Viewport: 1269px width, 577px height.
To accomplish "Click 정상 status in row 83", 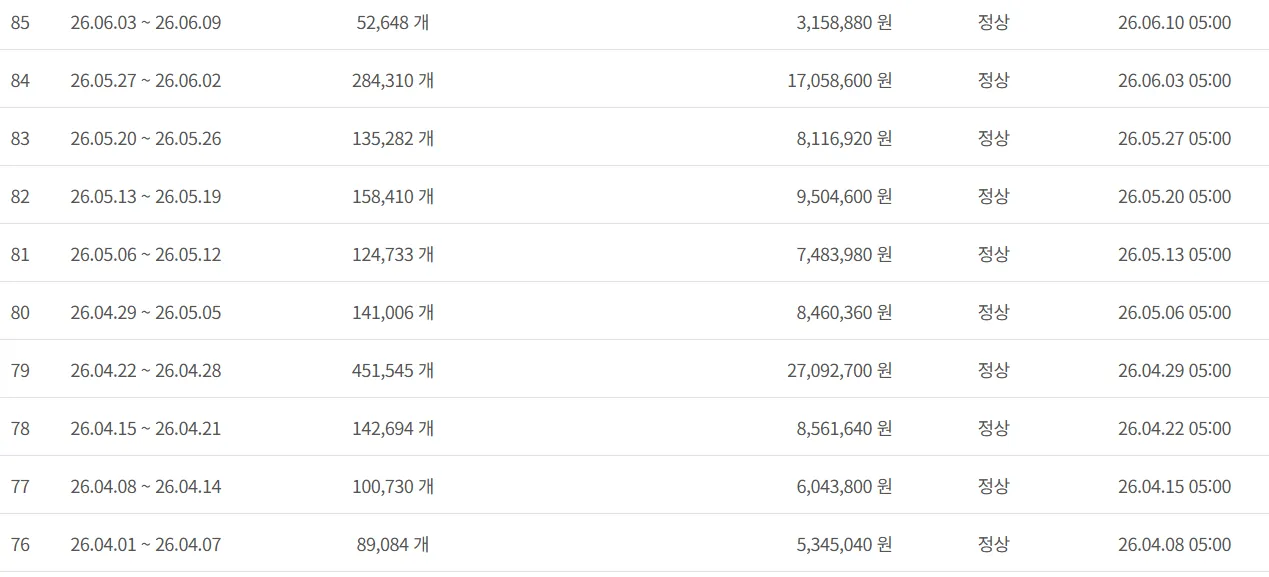I will [993, 138].
